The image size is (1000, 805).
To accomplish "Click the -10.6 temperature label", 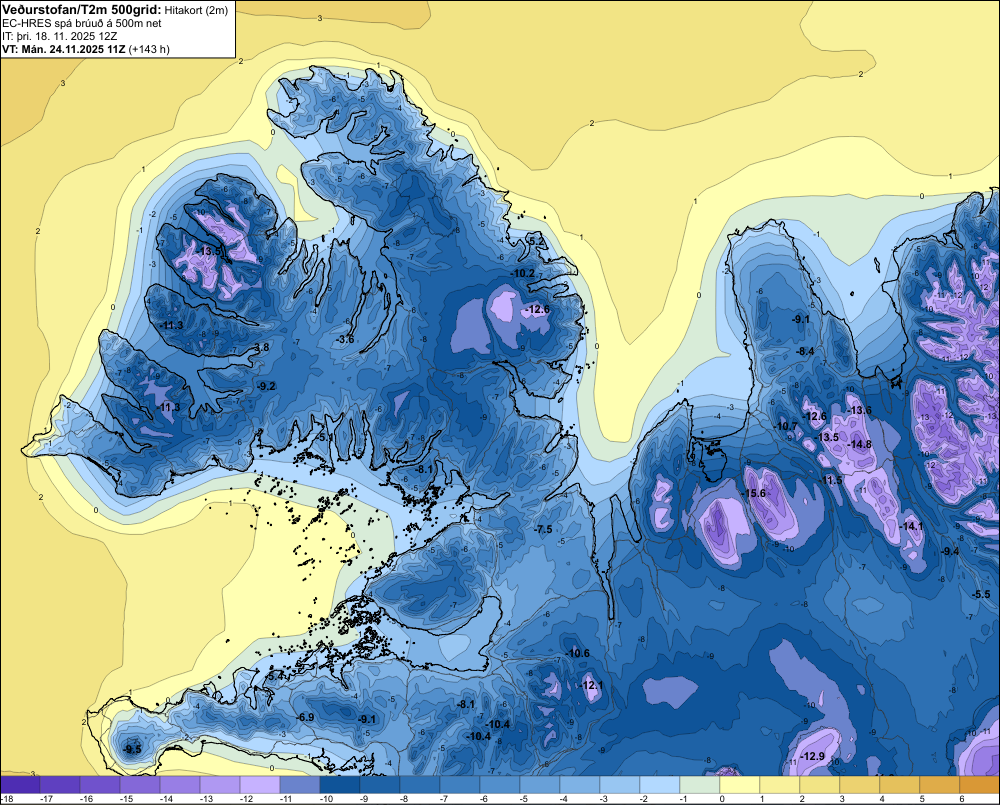I will (x=578, y=653).
